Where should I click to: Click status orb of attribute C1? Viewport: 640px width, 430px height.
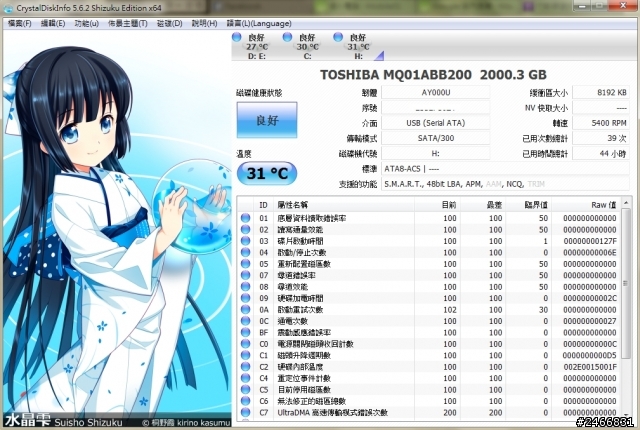click(x=245, y=355)
